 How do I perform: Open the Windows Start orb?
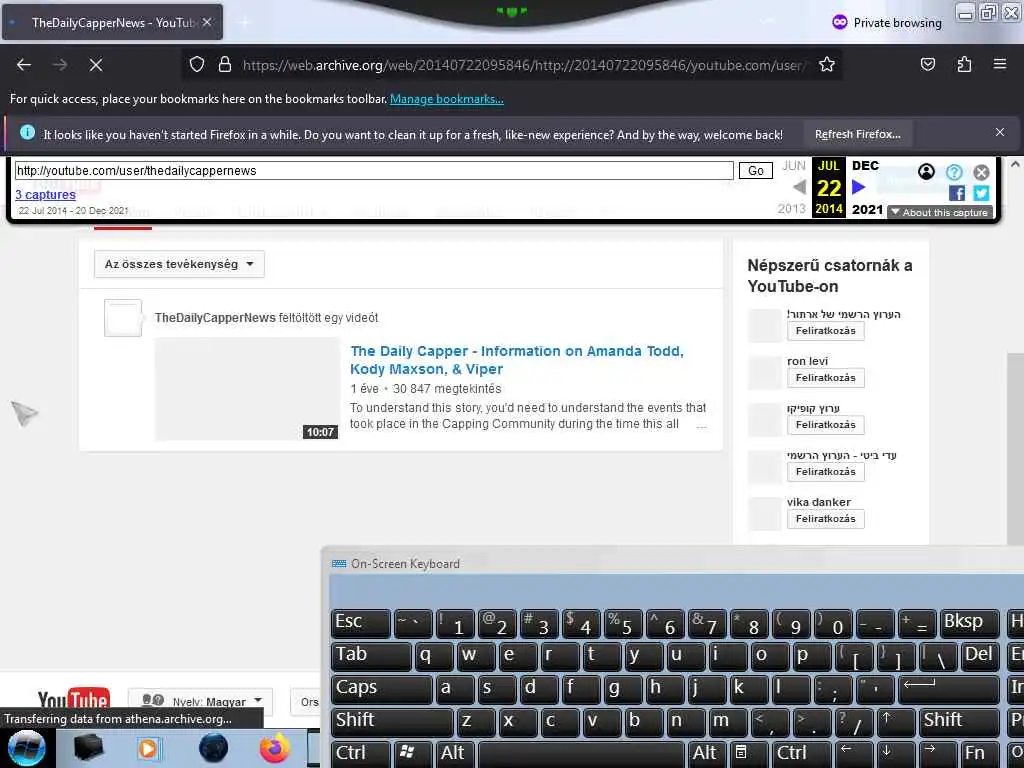pos(26,748)
